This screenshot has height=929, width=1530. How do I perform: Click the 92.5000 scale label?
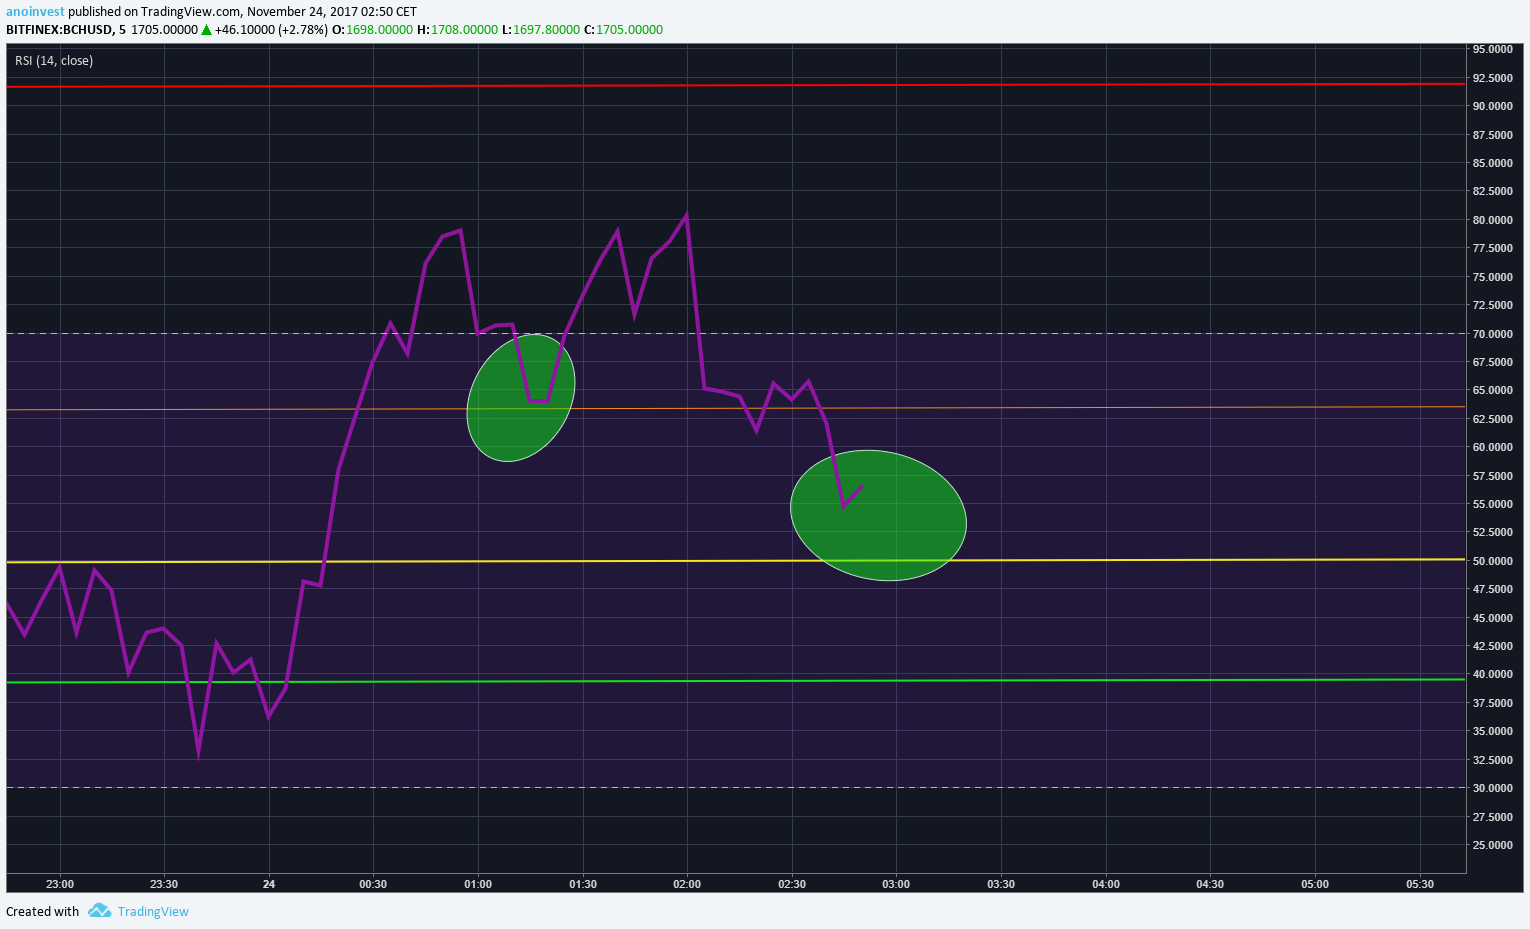tap(1492, 78)
